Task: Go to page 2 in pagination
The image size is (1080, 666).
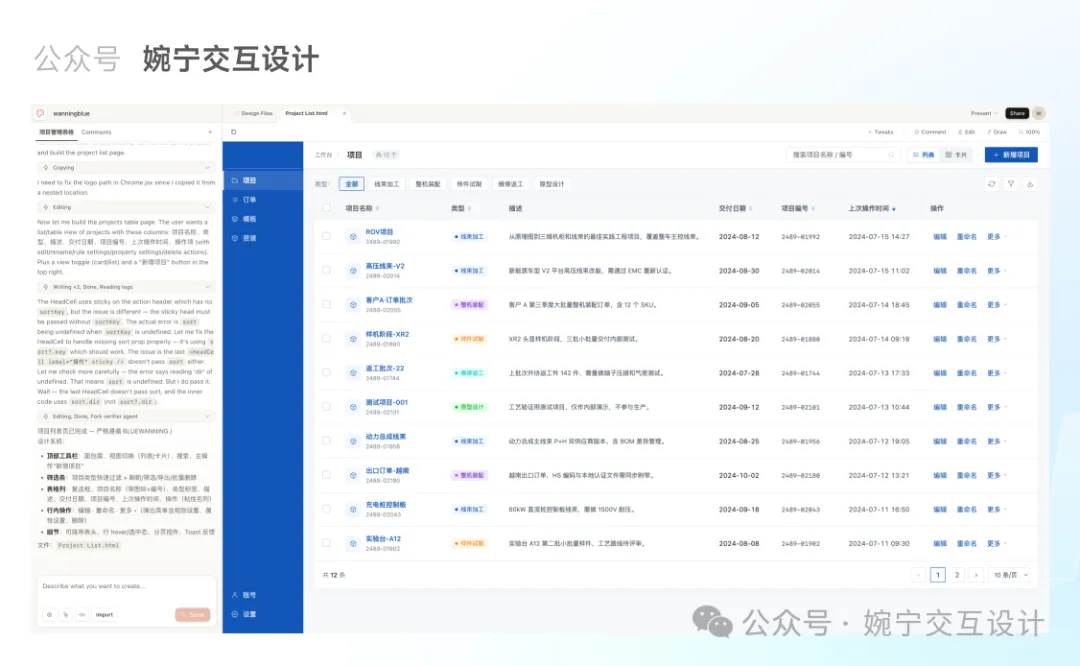Action: [x=957, y=575]
